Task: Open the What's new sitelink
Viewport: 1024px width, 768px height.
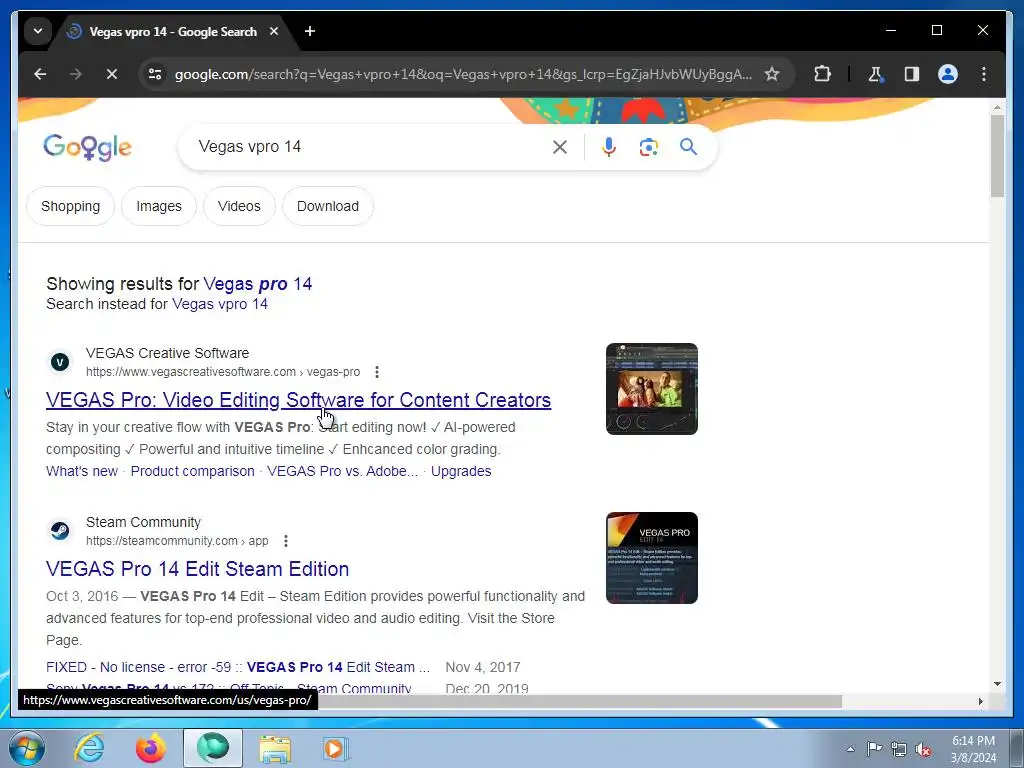Action: pos(82,472)
